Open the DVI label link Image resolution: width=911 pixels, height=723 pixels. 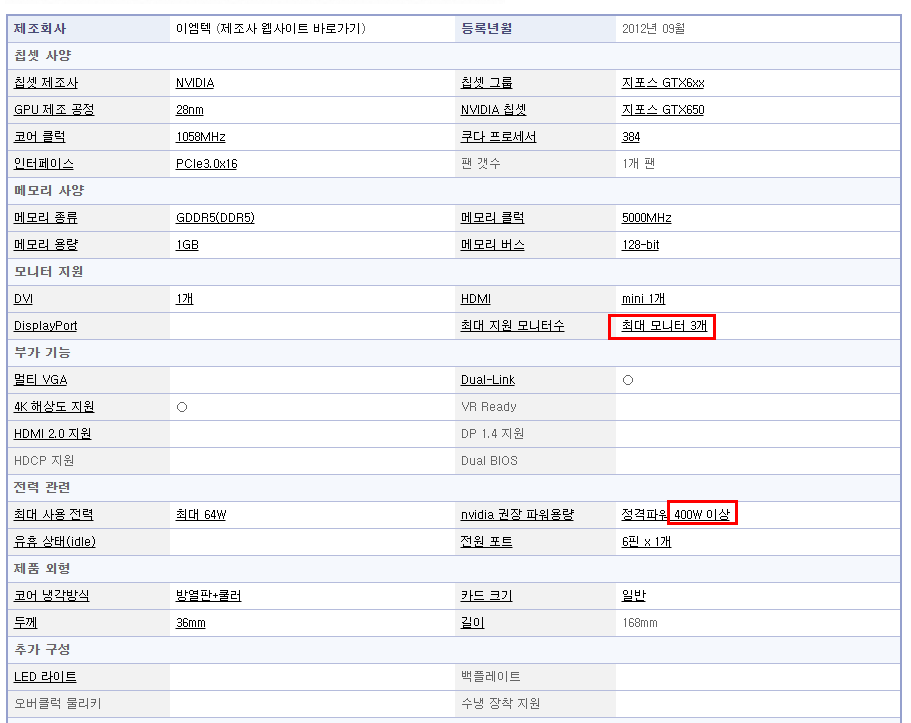pos(23,299)
